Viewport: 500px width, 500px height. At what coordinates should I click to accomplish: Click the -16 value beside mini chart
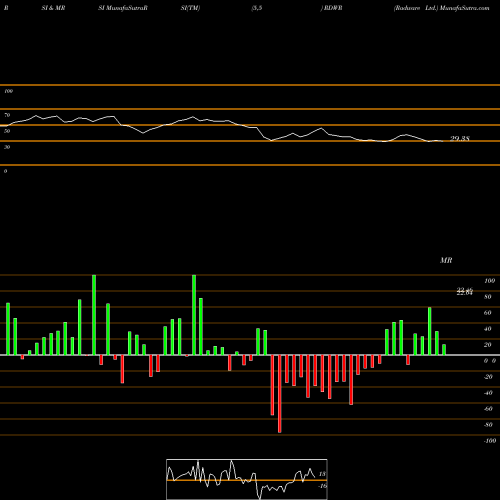pyautogui.click(x=322, y=486)
